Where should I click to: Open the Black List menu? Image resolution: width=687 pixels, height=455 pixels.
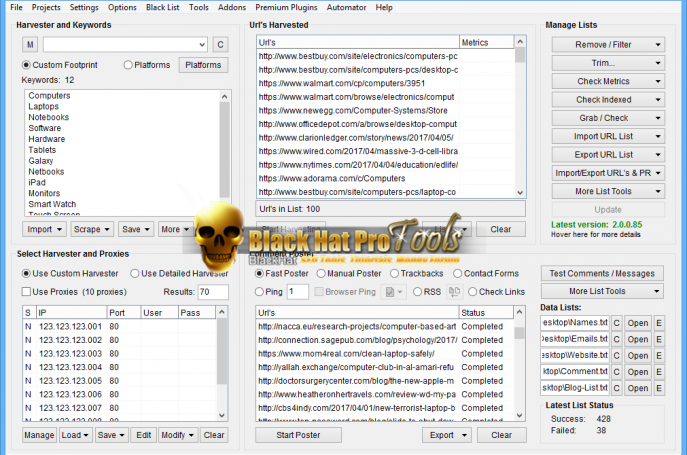[163, 7]
